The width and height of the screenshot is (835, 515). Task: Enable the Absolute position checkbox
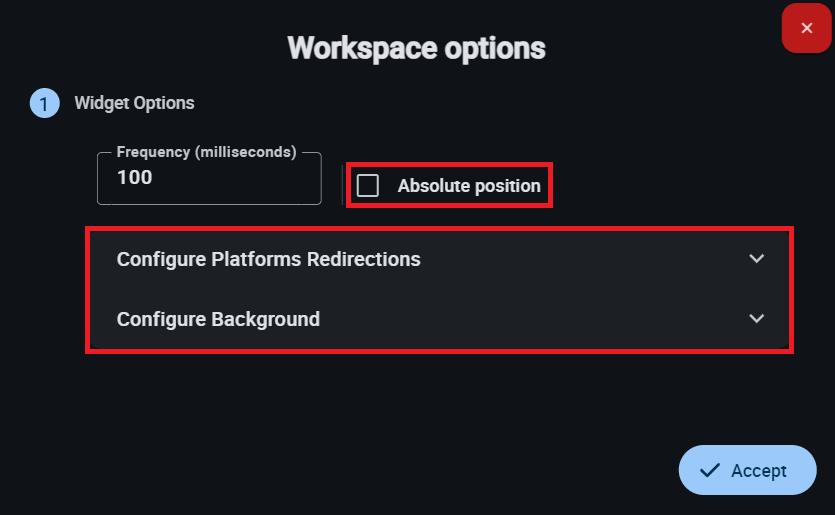coord(368,186)
